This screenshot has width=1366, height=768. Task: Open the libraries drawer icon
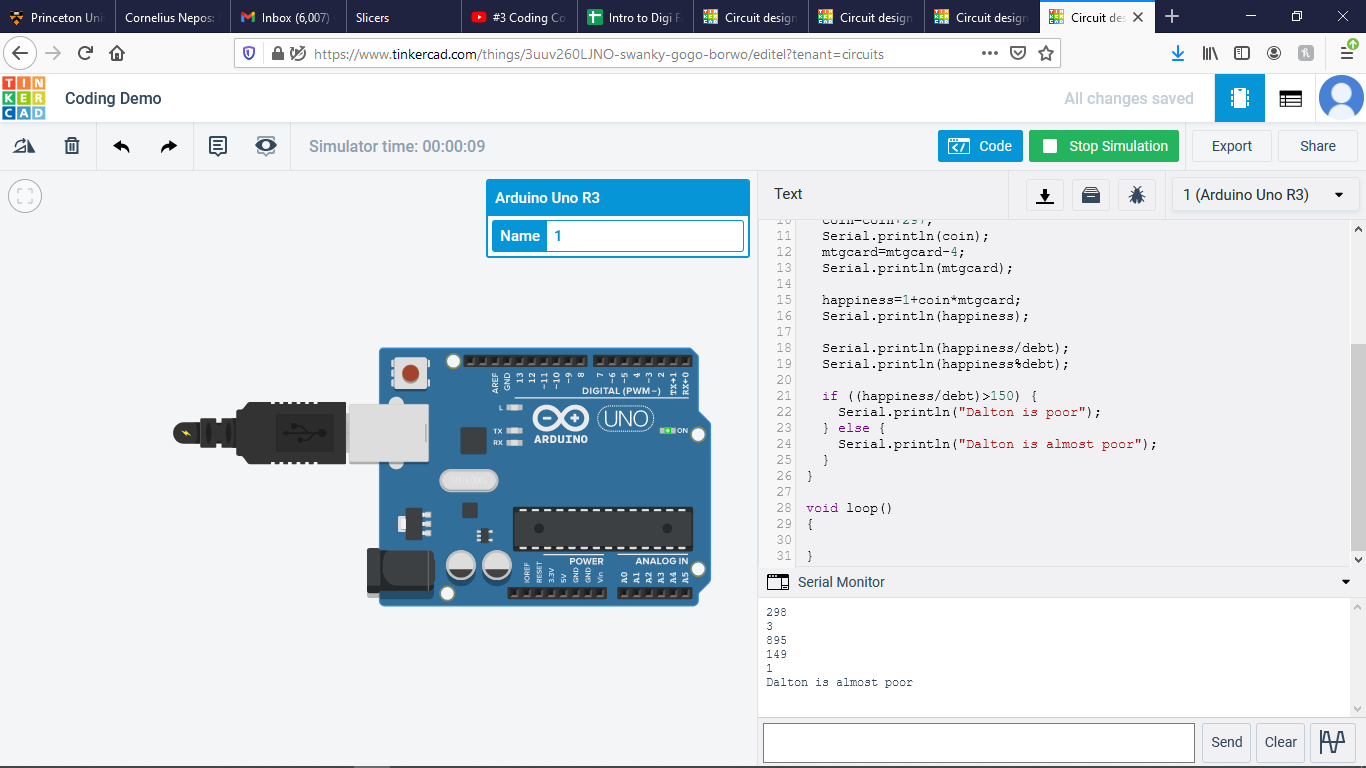[1091, 195]
